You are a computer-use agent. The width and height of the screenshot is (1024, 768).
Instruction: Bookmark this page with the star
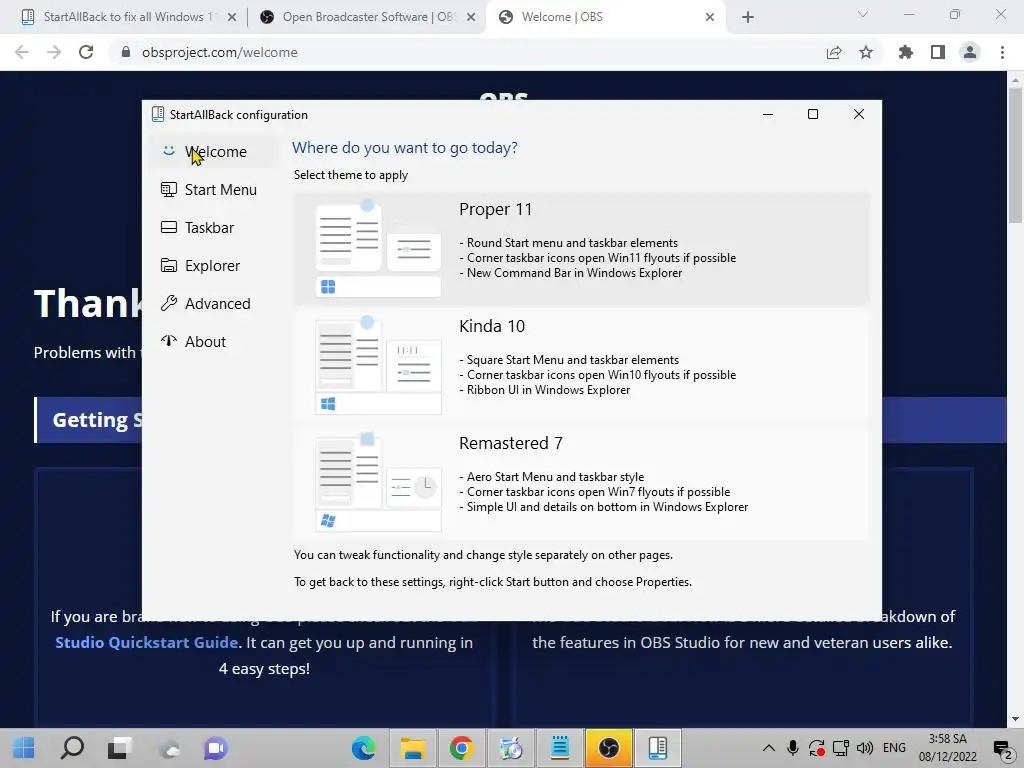pos(866,52)
